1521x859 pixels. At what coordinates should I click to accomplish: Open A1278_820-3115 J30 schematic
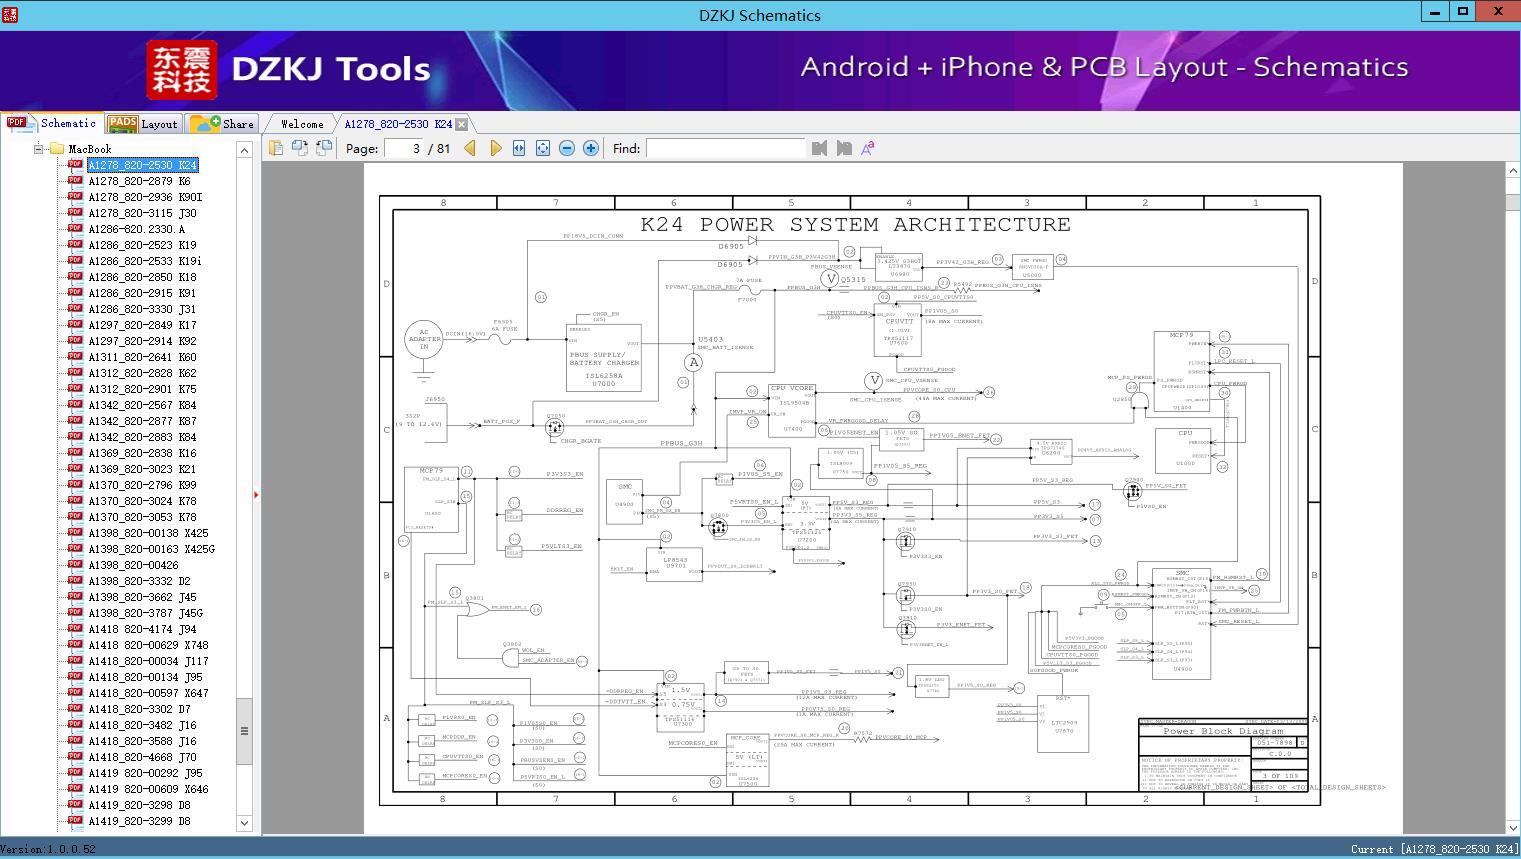[142, 213]
